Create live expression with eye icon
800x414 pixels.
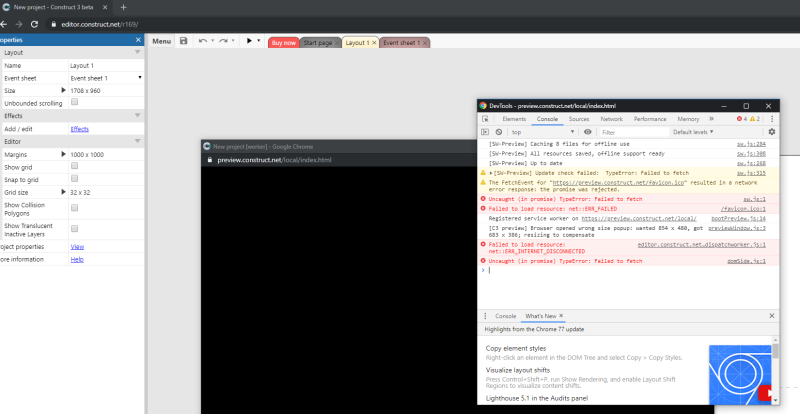588,132
